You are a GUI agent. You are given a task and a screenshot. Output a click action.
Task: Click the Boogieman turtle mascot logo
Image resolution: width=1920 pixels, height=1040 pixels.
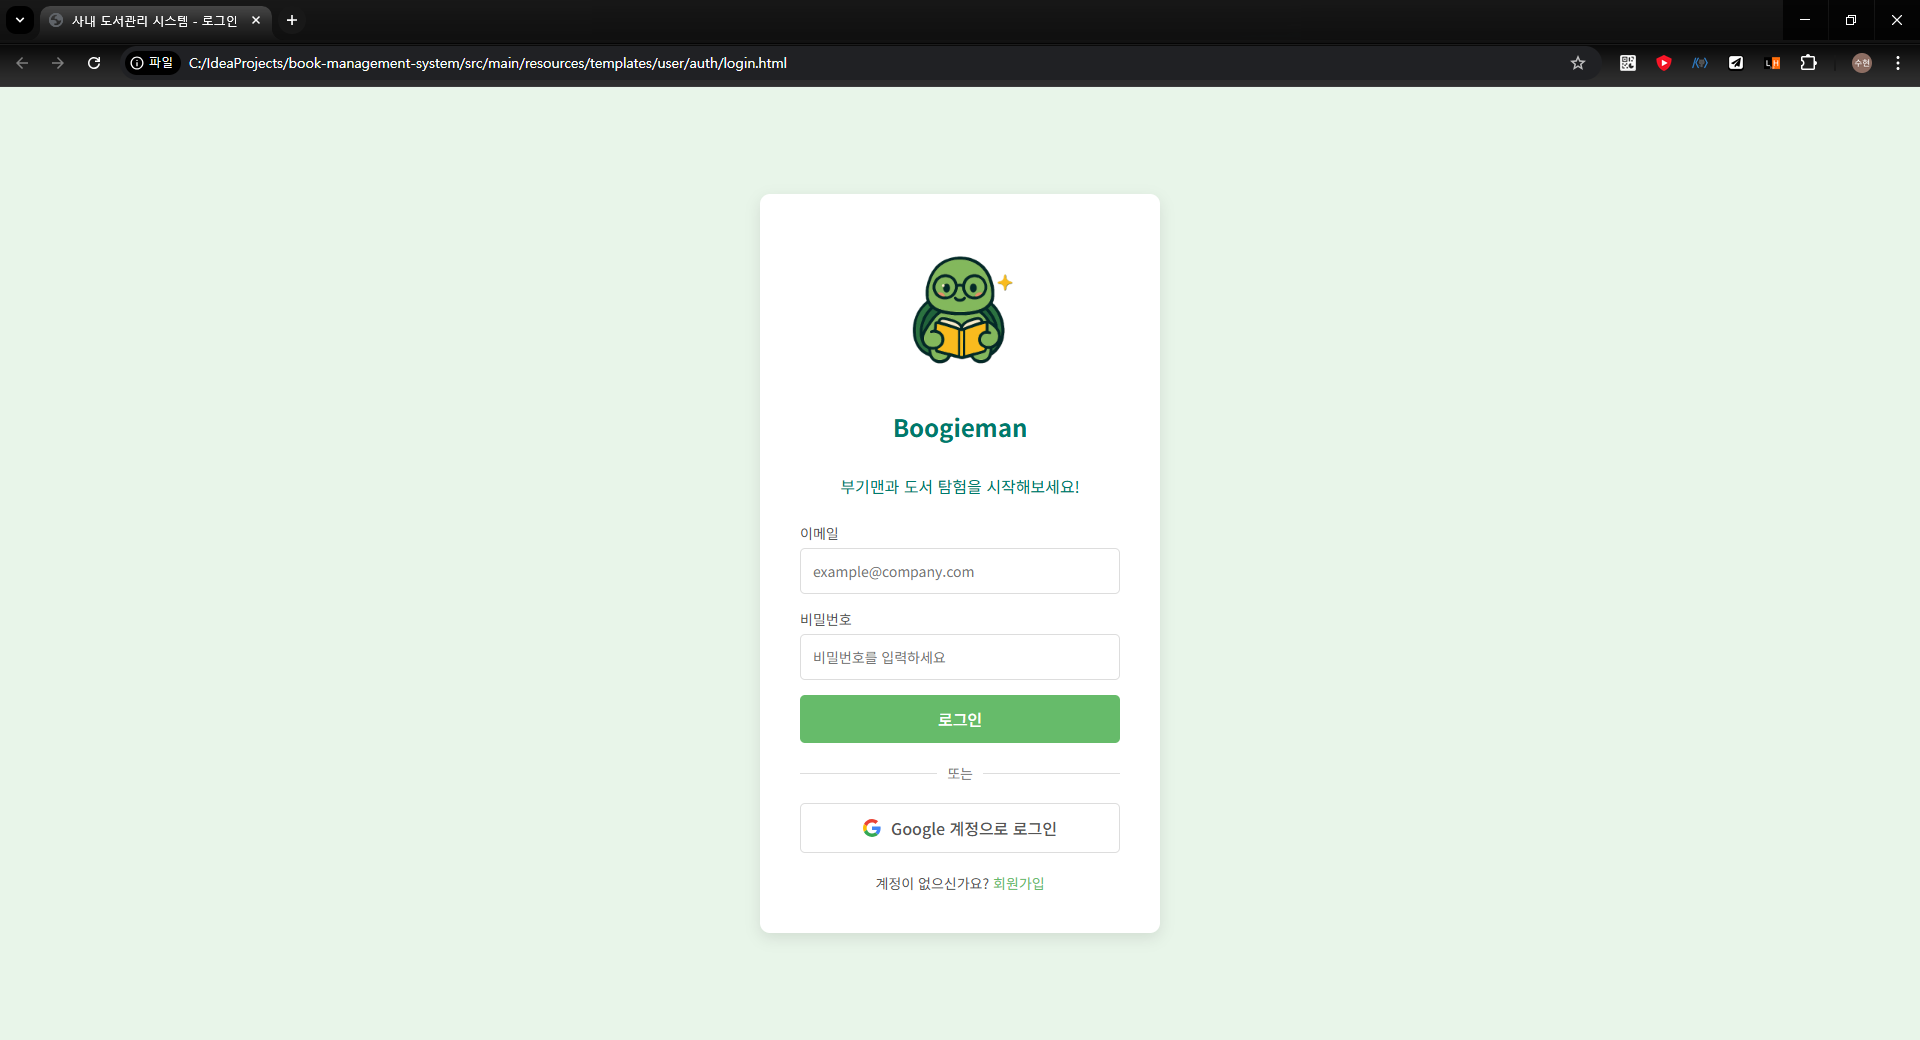(959, 310)
